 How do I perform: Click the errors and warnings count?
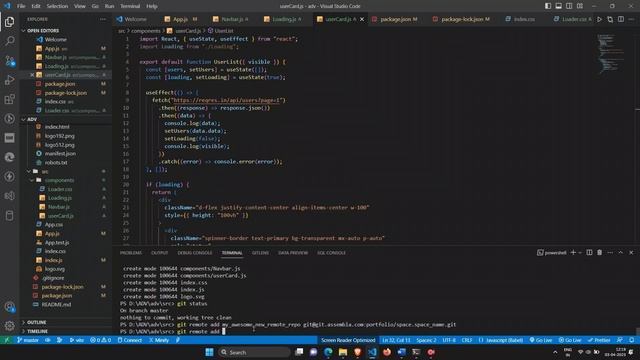[x=100, y=340]
